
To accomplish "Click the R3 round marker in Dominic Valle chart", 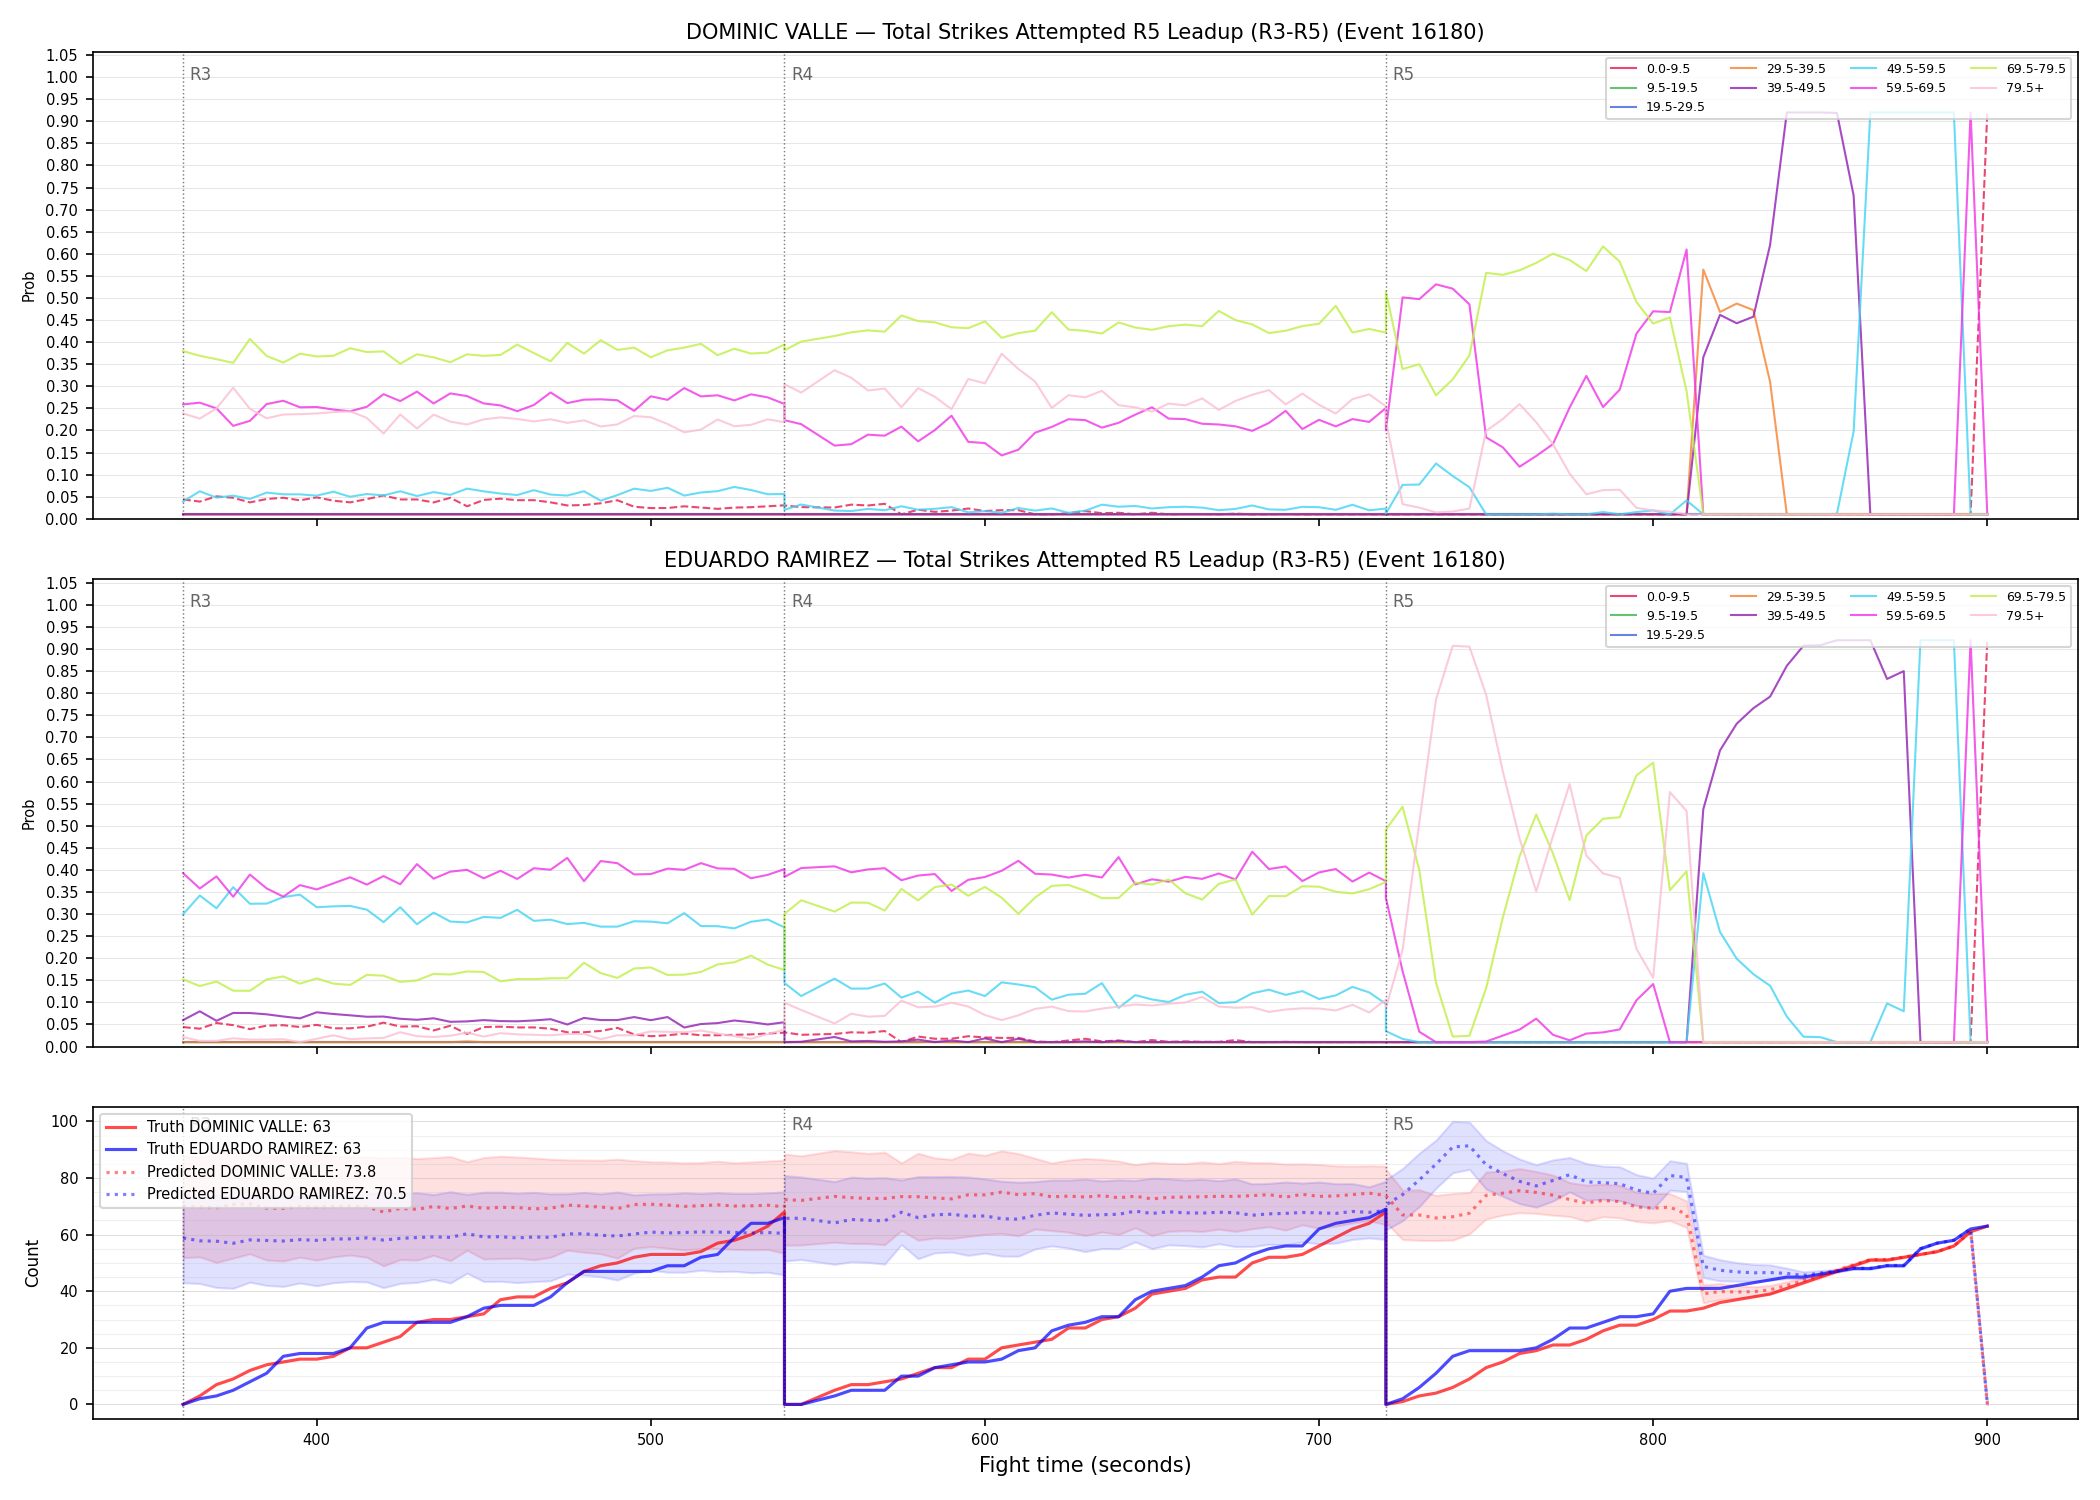I will coord(200,74).
